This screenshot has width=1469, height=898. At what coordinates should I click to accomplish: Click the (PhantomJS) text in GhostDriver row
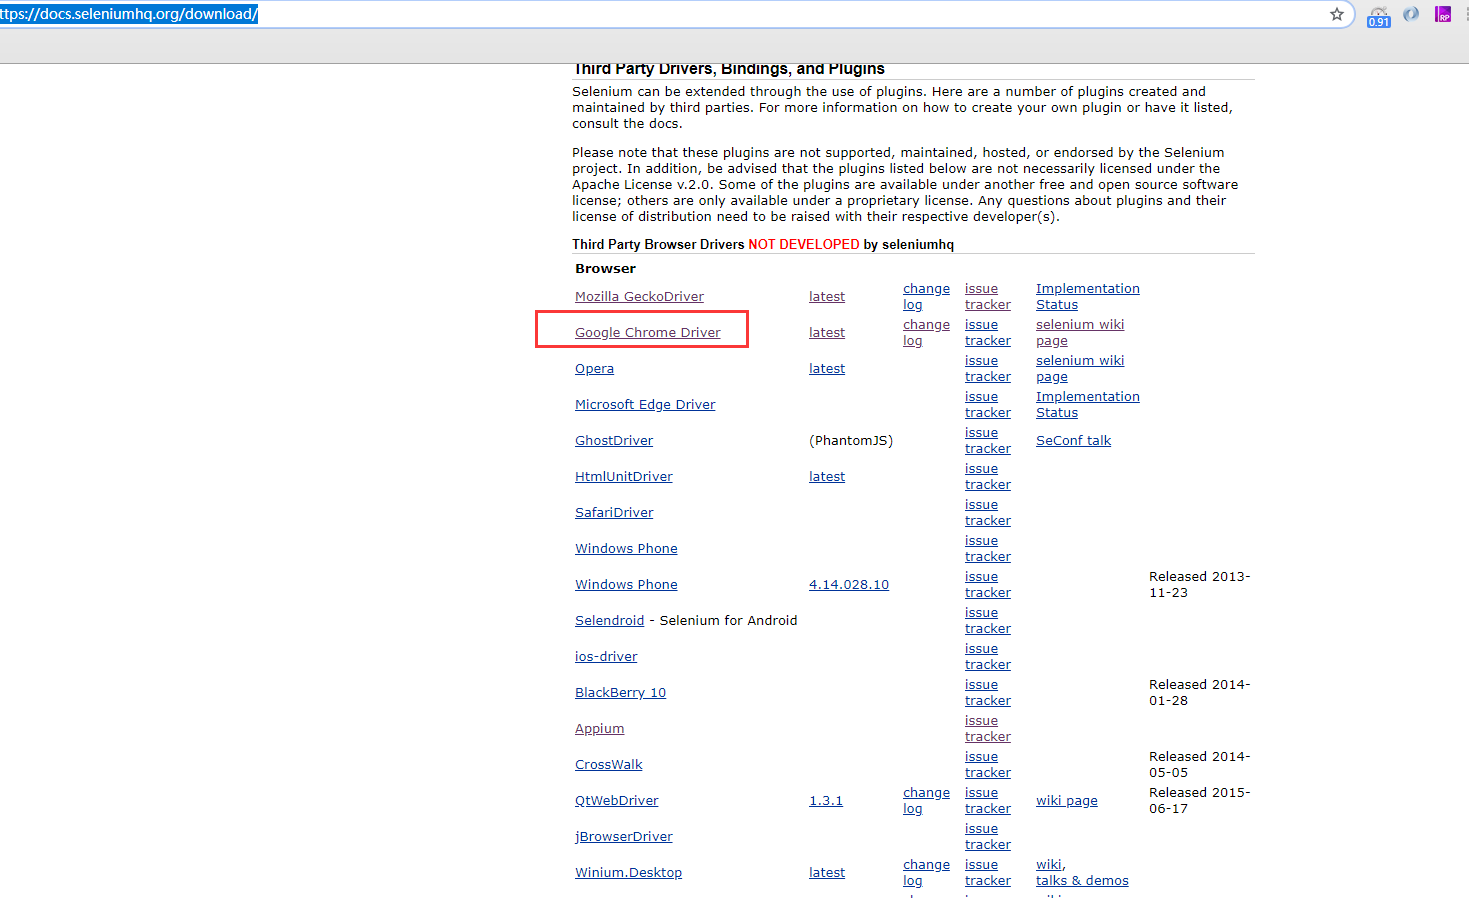coord(851,440)
